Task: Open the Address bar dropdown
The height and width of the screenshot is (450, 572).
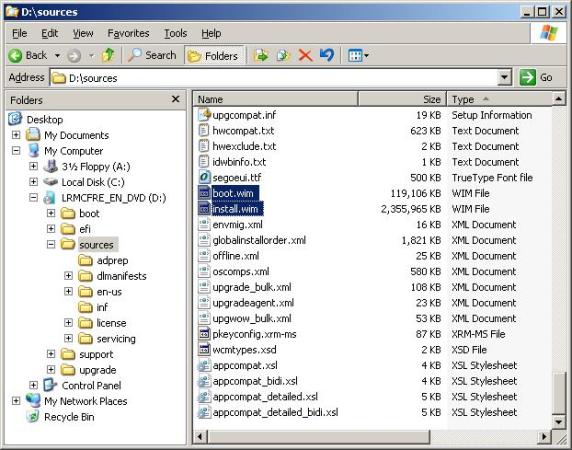Action: [505, 78]
